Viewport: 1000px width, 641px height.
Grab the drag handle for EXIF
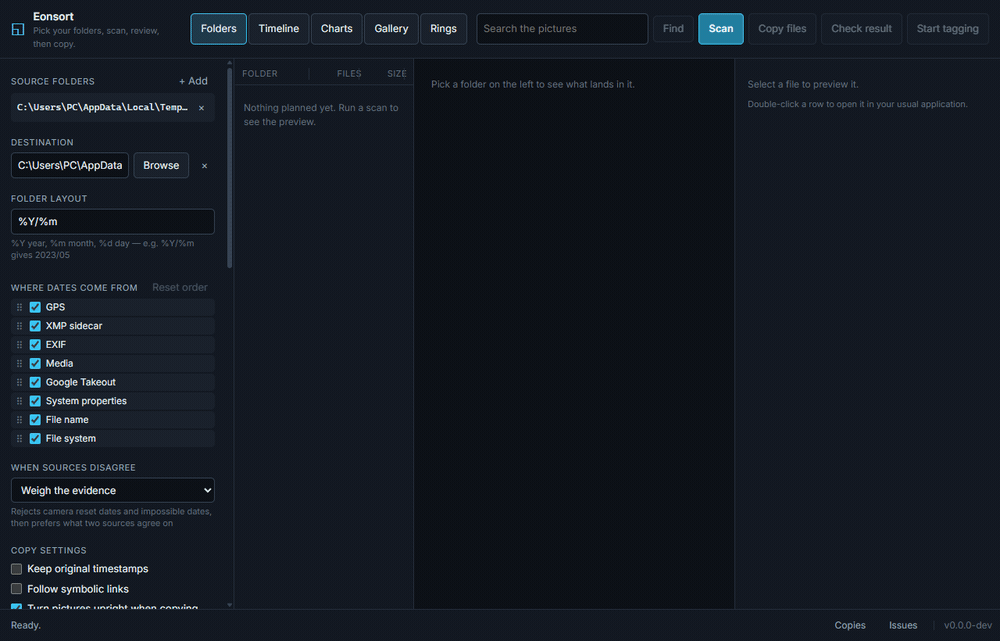[19, 345]
